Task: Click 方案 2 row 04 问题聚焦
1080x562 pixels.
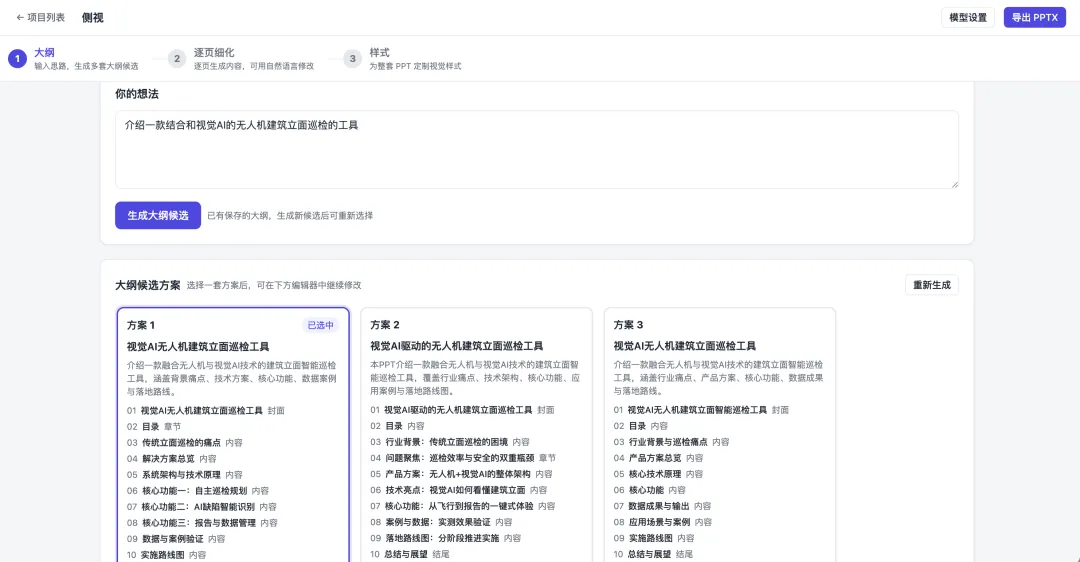Action: pyautogui.click(x=463, y=457)
